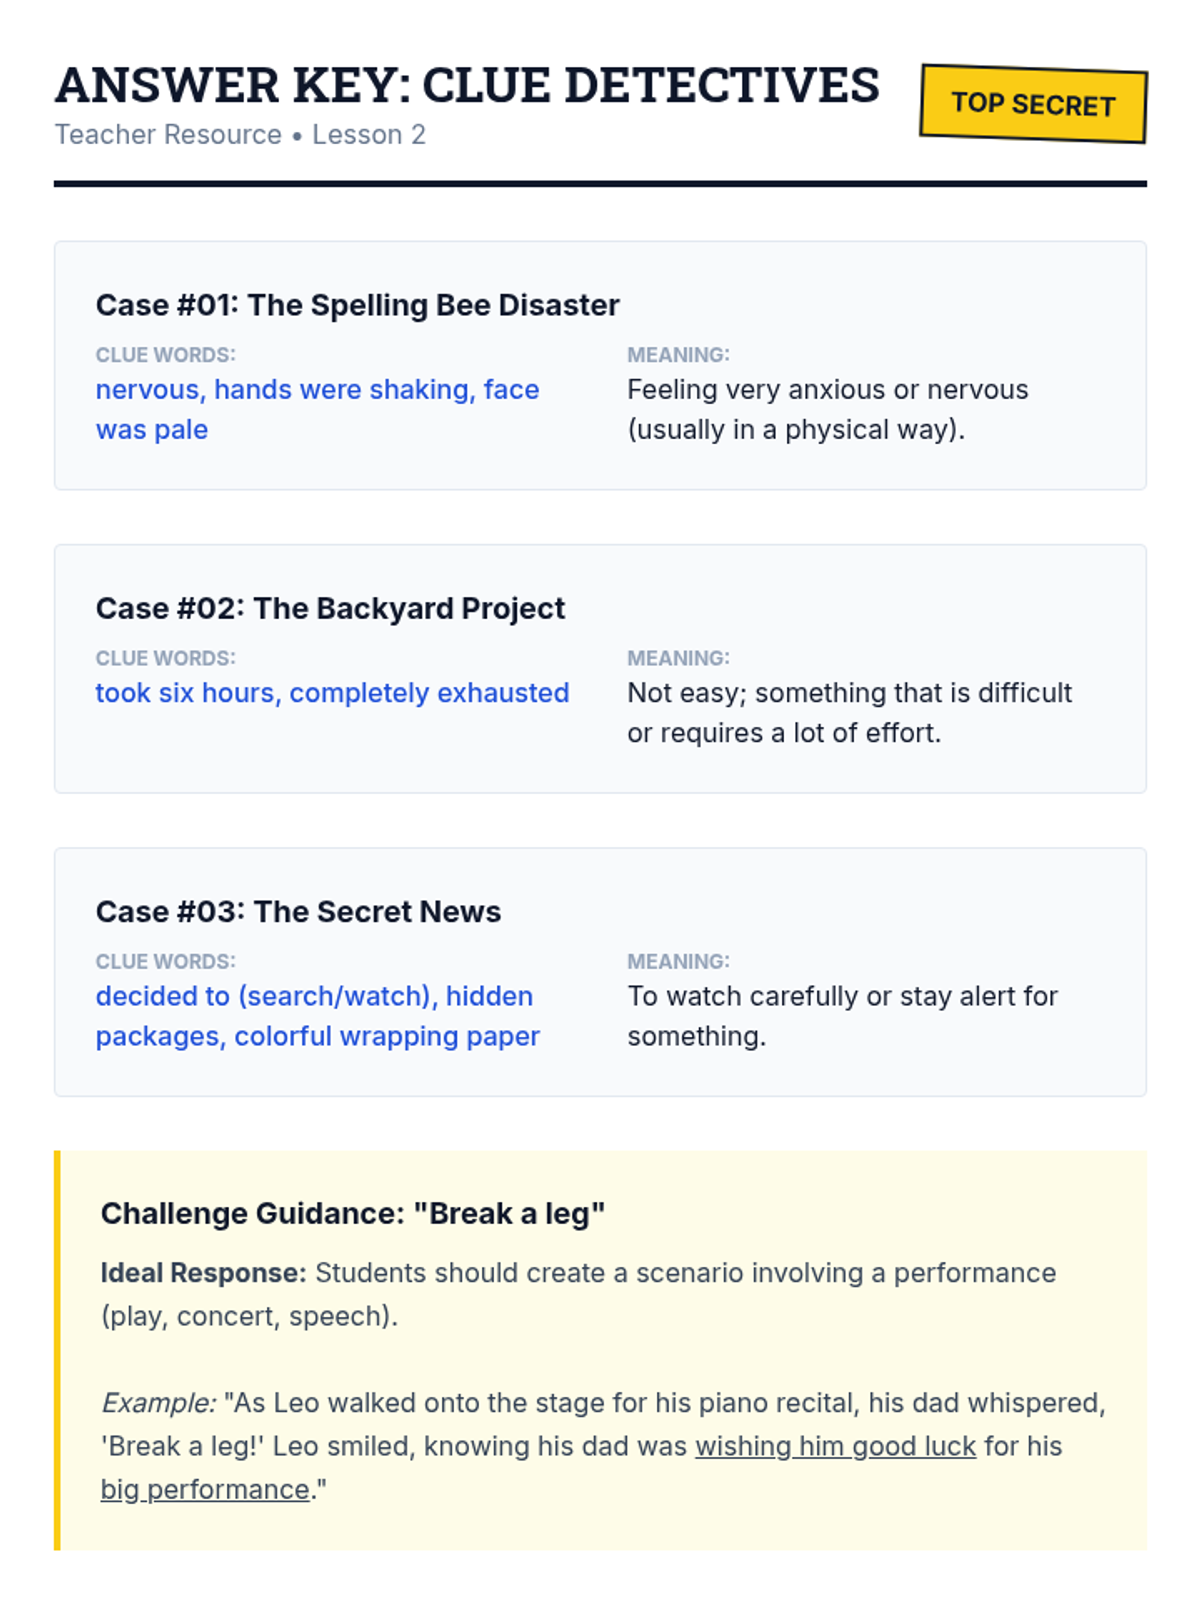The image size is (1200, 1600).
Task: Click the "ANSWER KEY: CLUE DETECTIVES" title
Action: (x=467, y=86)
